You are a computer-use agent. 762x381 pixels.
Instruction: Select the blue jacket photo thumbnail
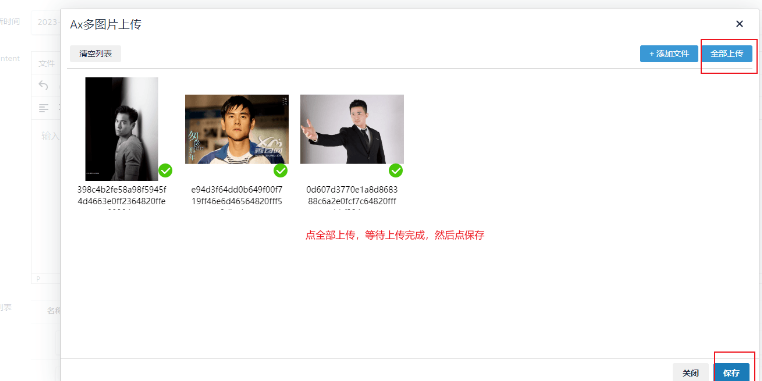click(237, 129)
